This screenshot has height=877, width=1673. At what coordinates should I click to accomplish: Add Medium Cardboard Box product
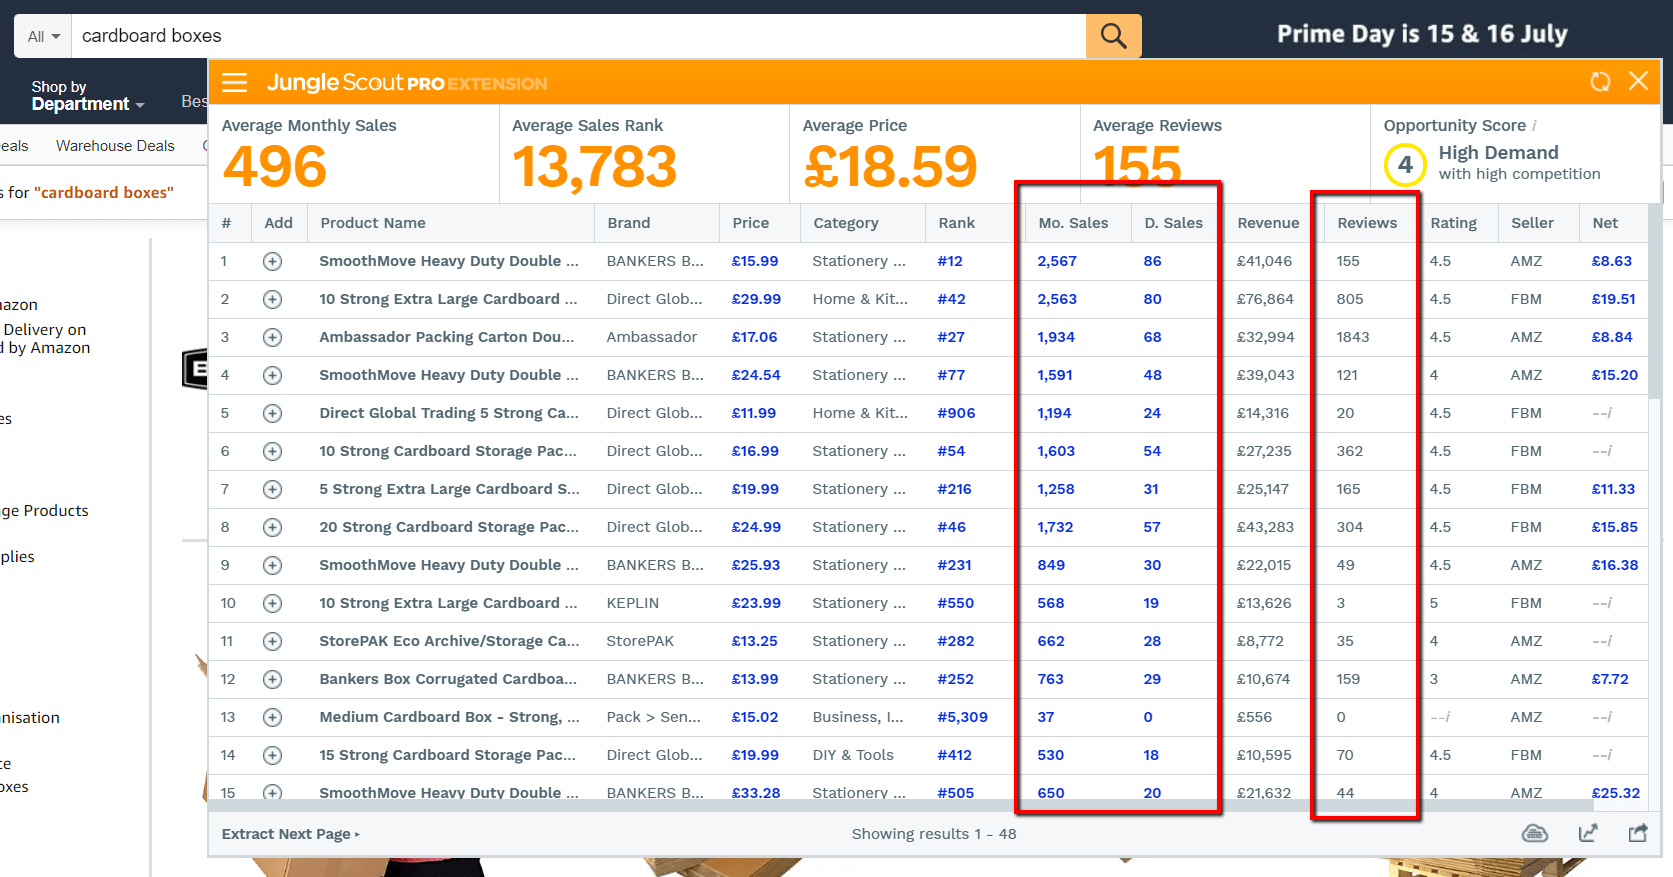coord(272,717)
